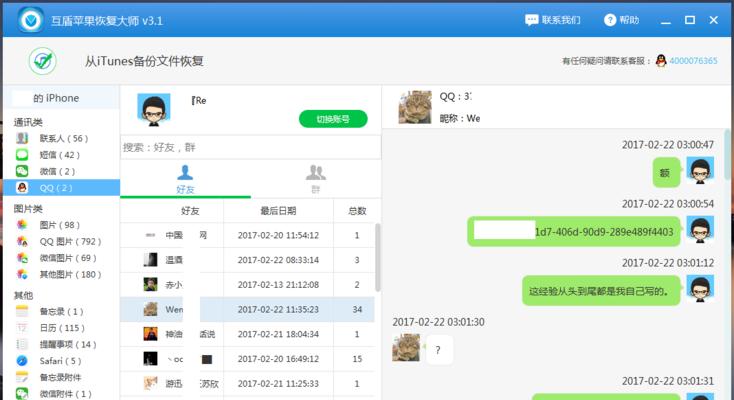734x400 pixels.
Task: Click message 这经验从头到尾都是我自己写的
Action: point(601,291)
